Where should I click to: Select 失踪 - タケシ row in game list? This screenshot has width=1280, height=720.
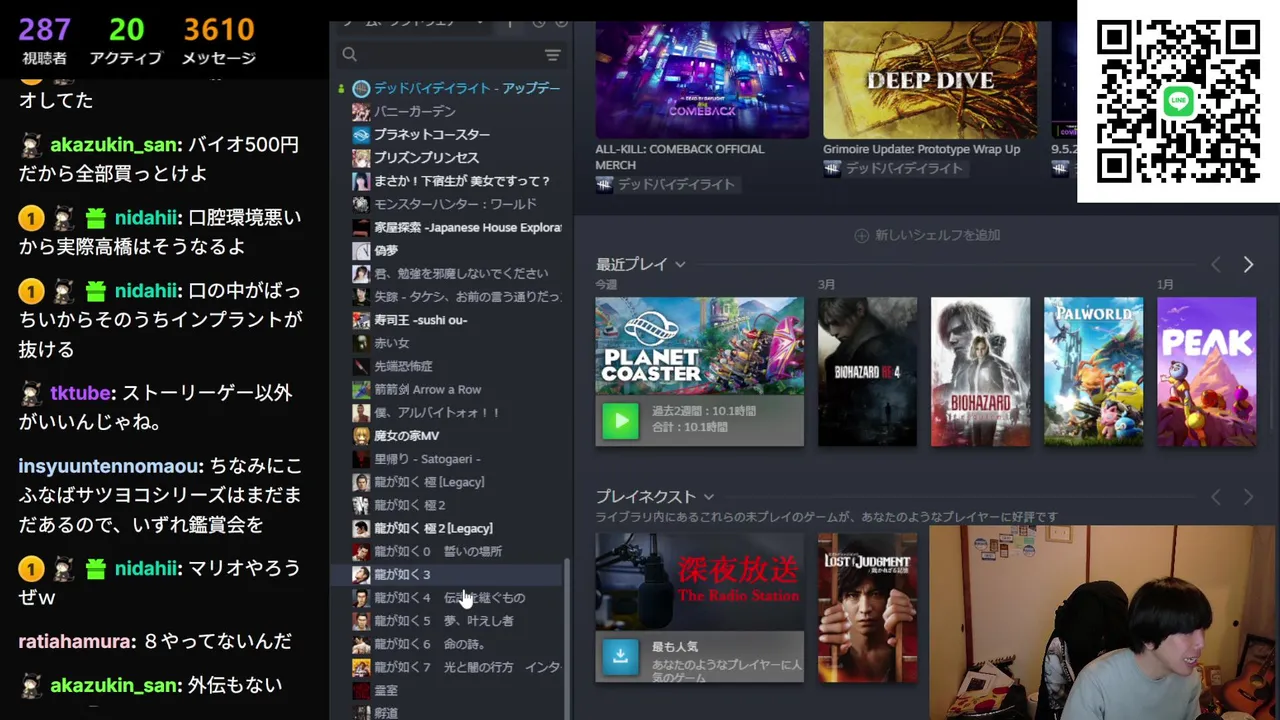tap(457, 297)
